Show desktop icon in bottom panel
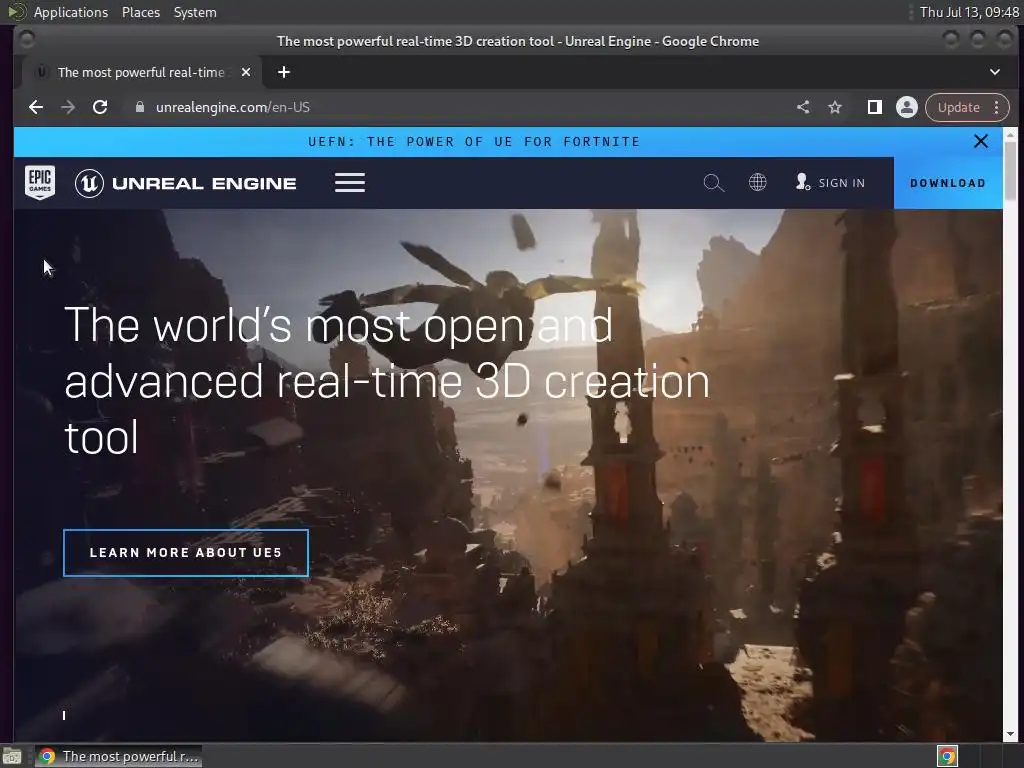 coord(12,756)
